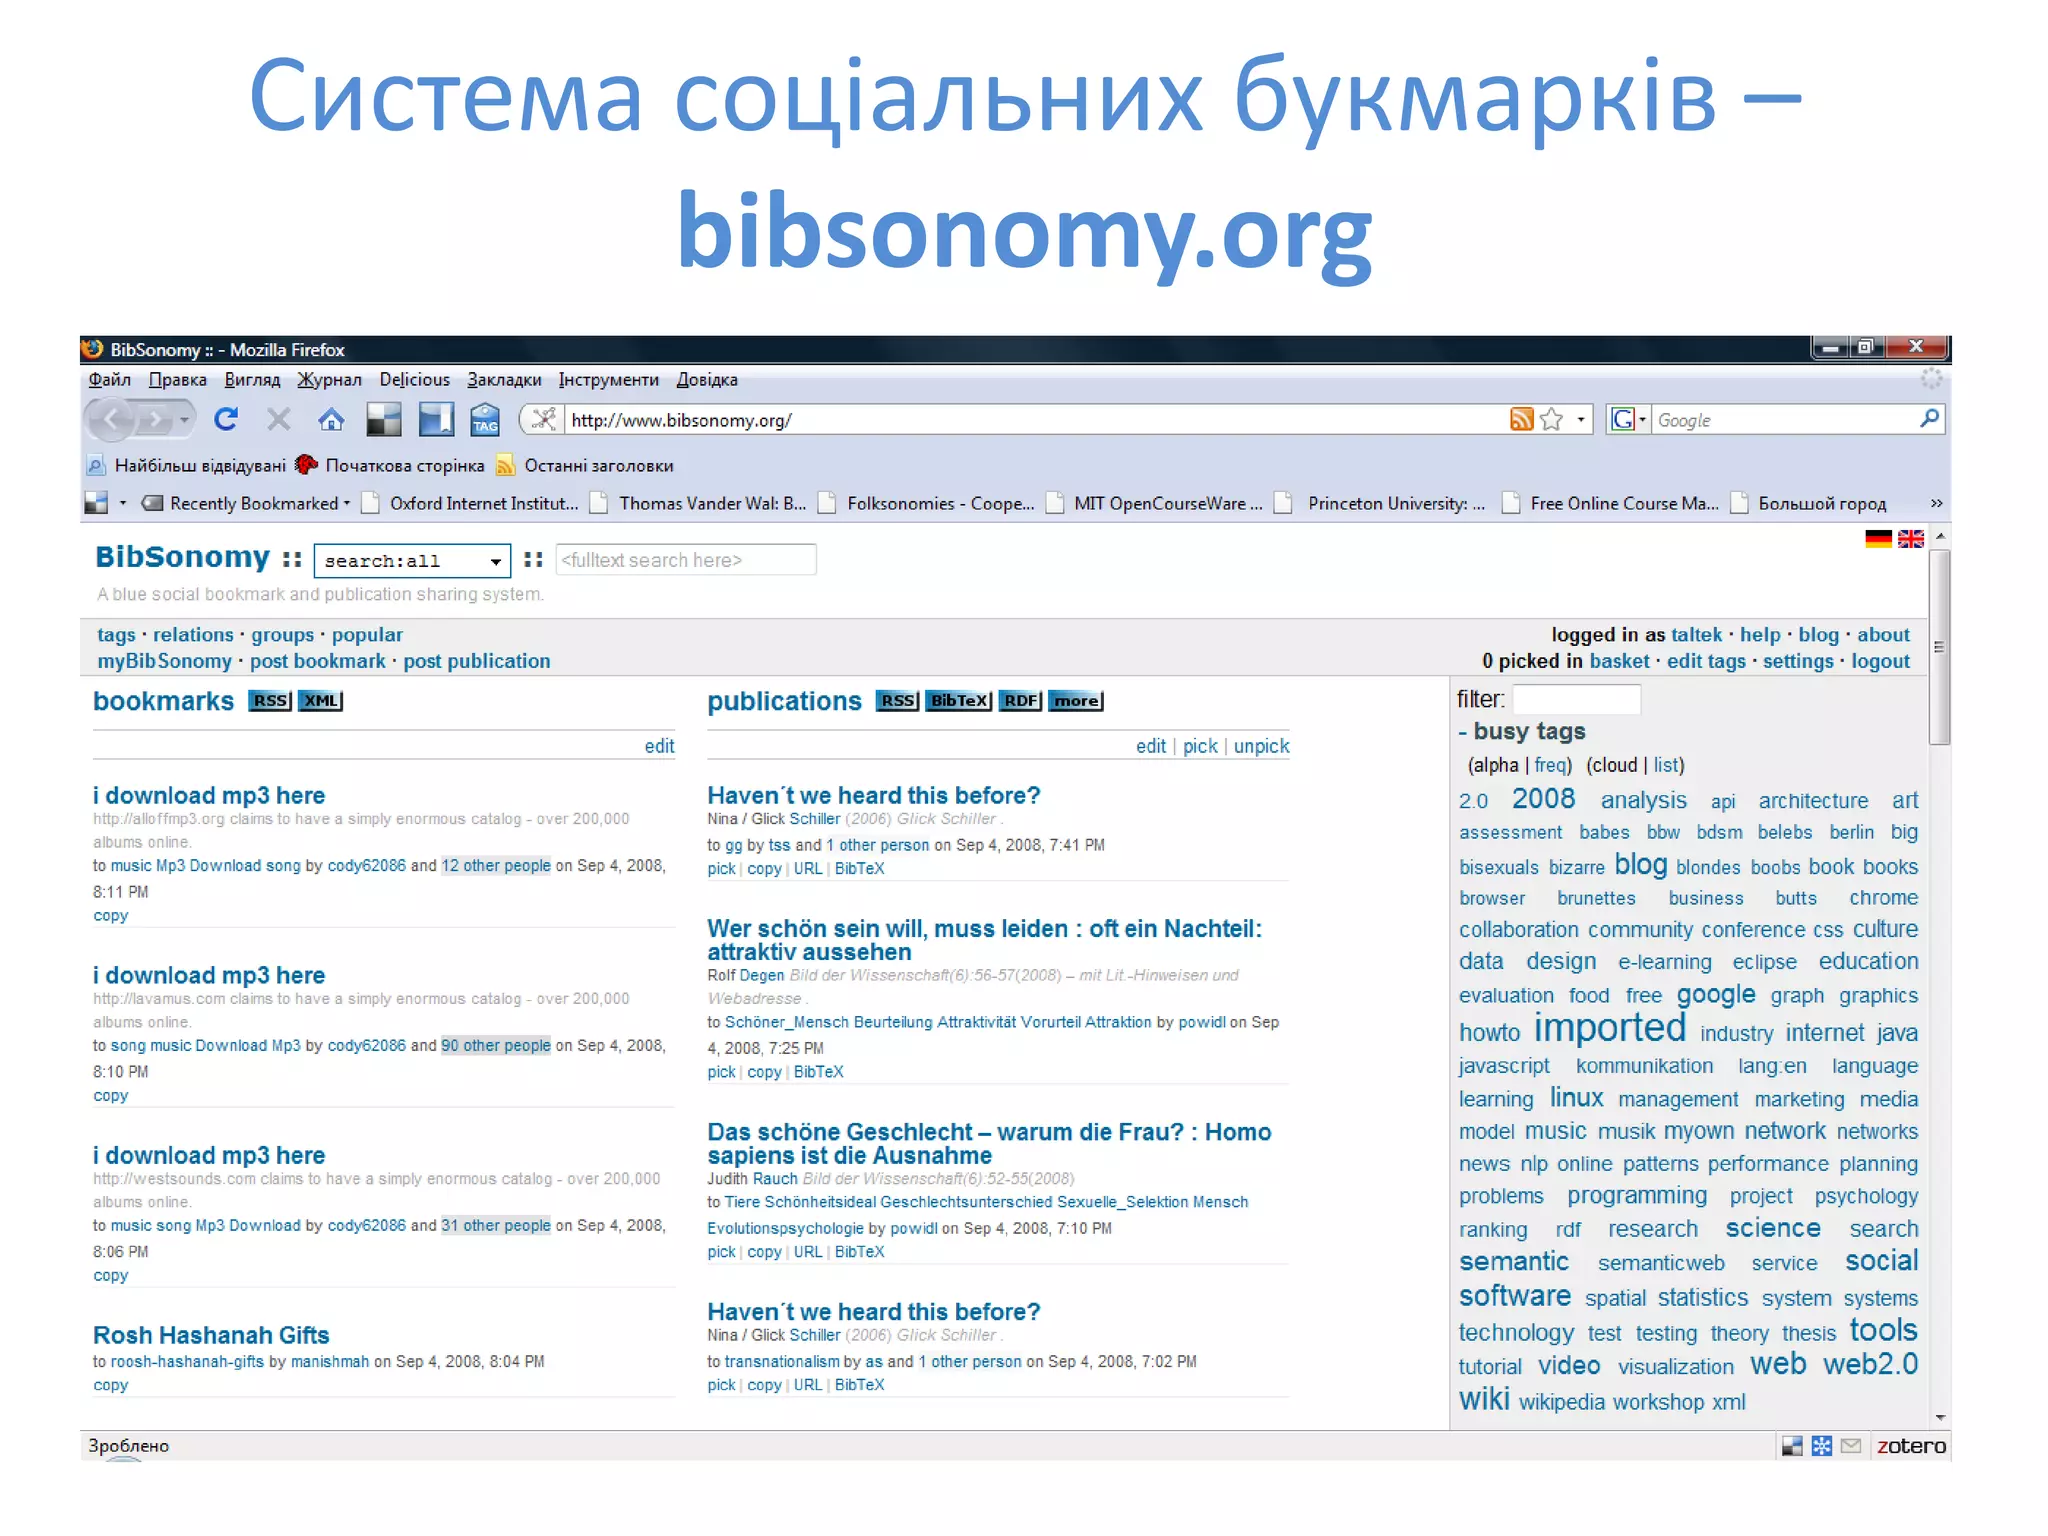Image resolution: width=2048 pixels, height=1536 pixels.
Task: Expand the Recently Bookmarked folder dropdown
Action: pos(347,503)
